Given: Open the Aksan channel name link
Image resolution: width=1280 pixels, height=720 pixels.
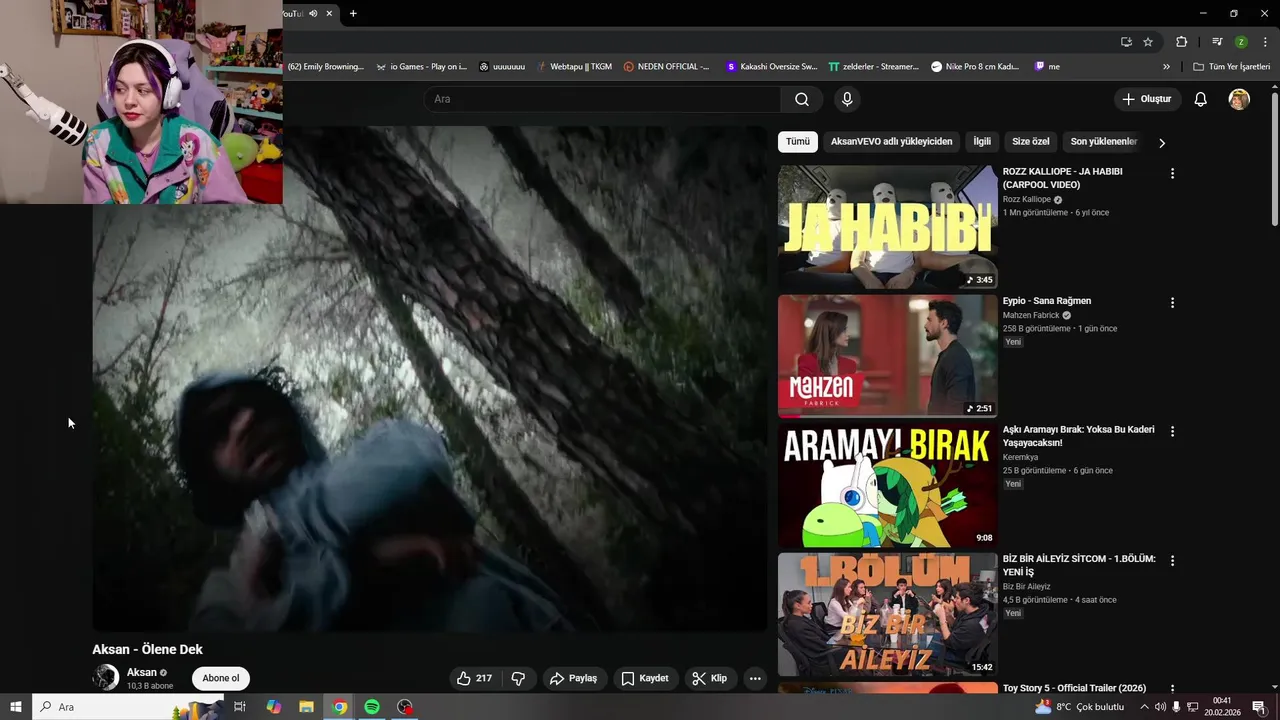Looking at the screenshot, I should point(141,672).
